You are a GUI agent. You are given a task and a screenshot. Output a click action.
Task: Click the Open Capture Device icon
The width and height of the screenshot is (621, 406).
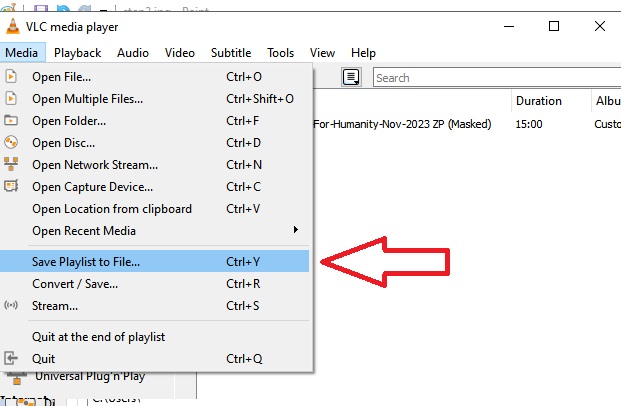[x=11, y=186]
